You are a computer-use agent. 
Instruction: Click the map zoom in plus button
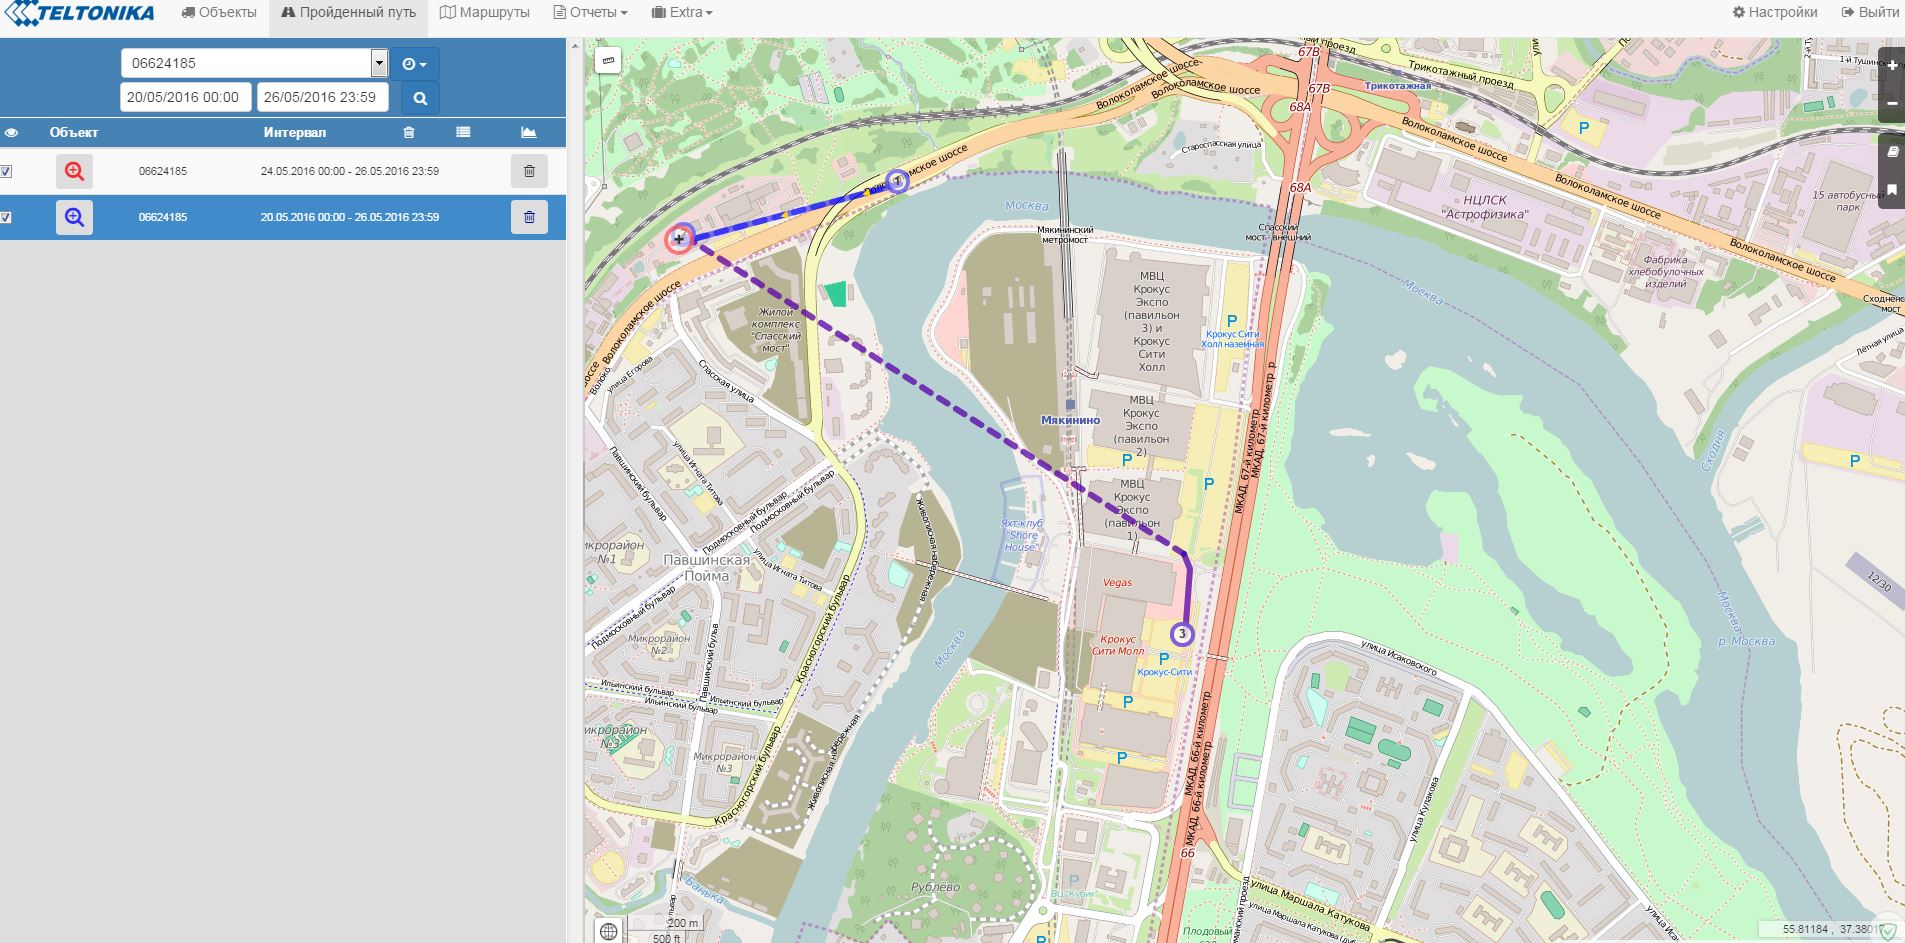(x=1892, y=65)
